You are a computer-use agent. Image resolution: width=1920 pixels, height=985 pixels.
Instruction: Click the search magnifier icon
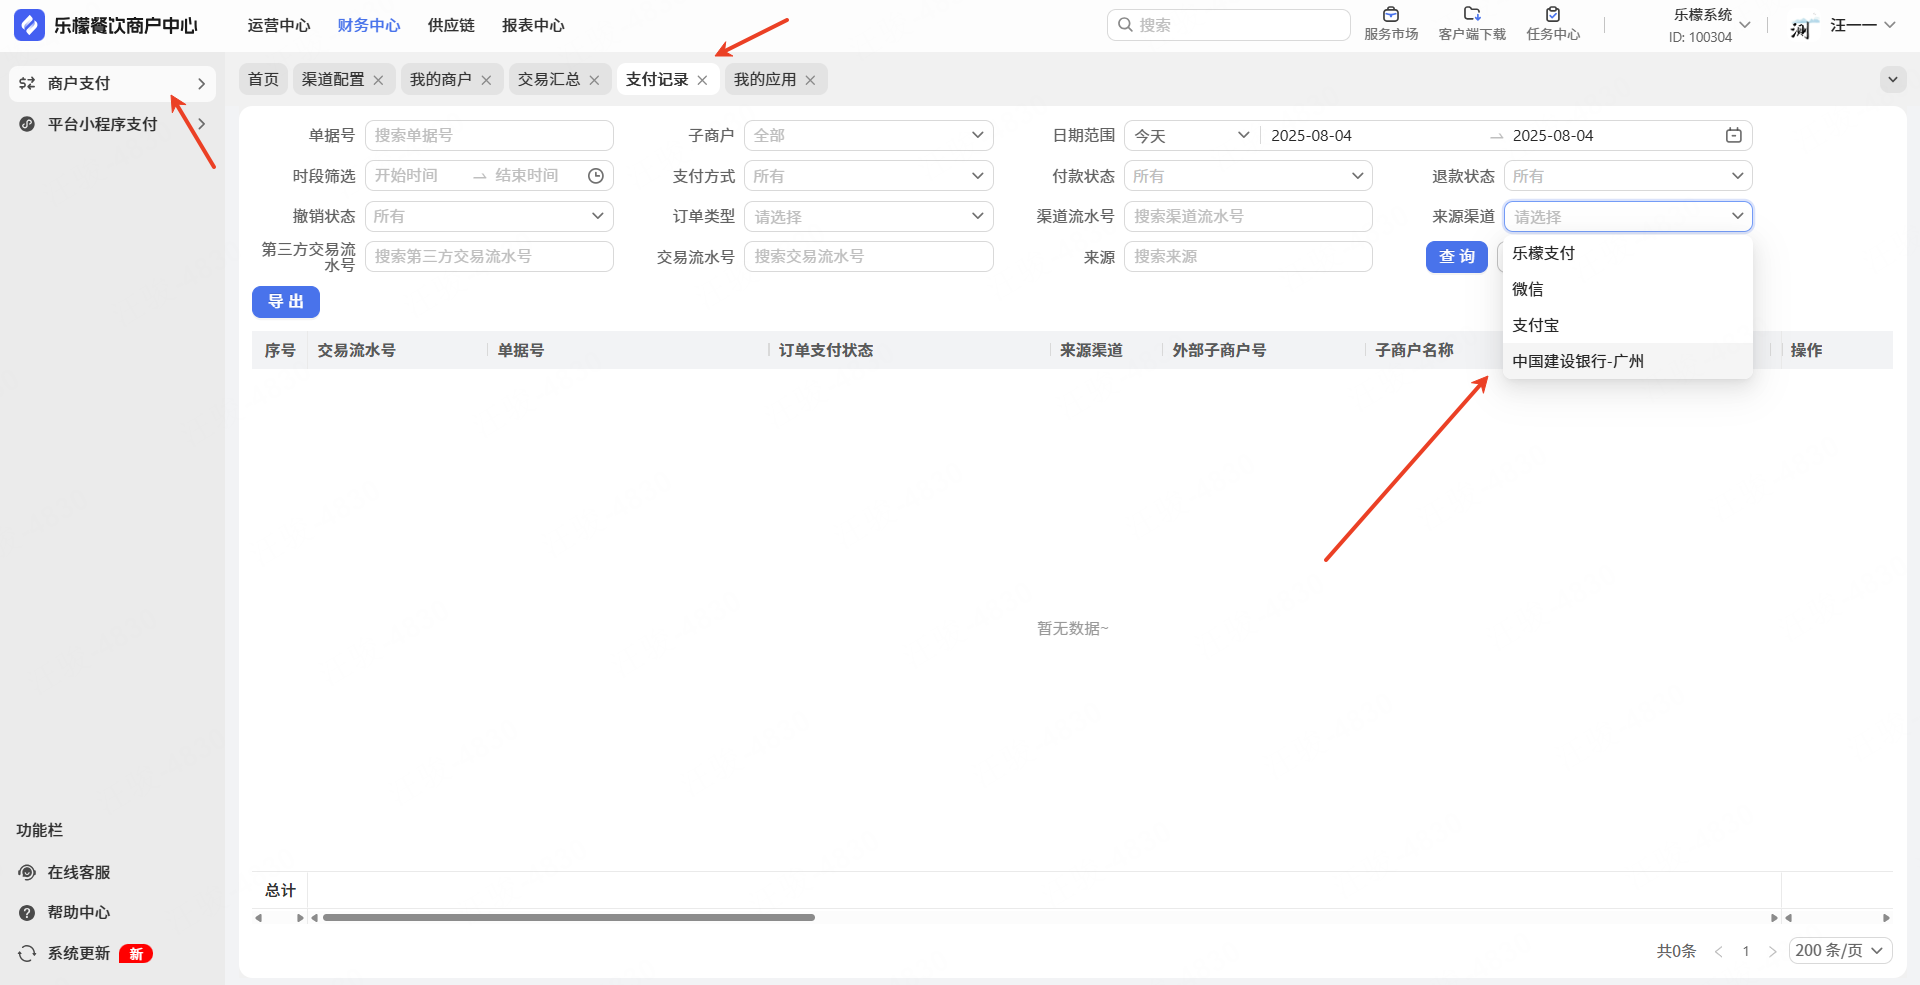coord(1125,25)
